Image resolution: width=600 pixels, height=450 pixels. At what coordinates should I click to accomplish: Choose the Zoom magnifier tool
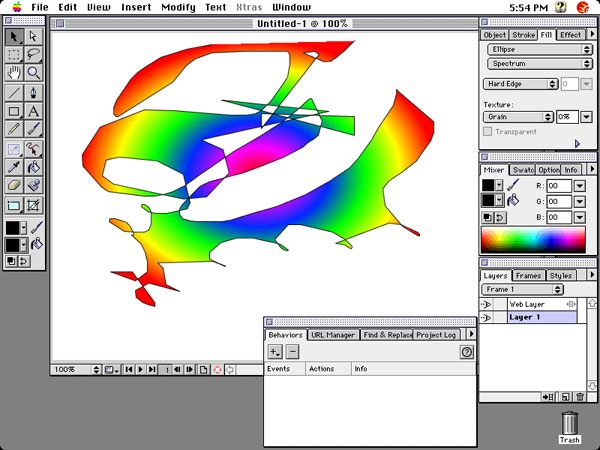34,73
